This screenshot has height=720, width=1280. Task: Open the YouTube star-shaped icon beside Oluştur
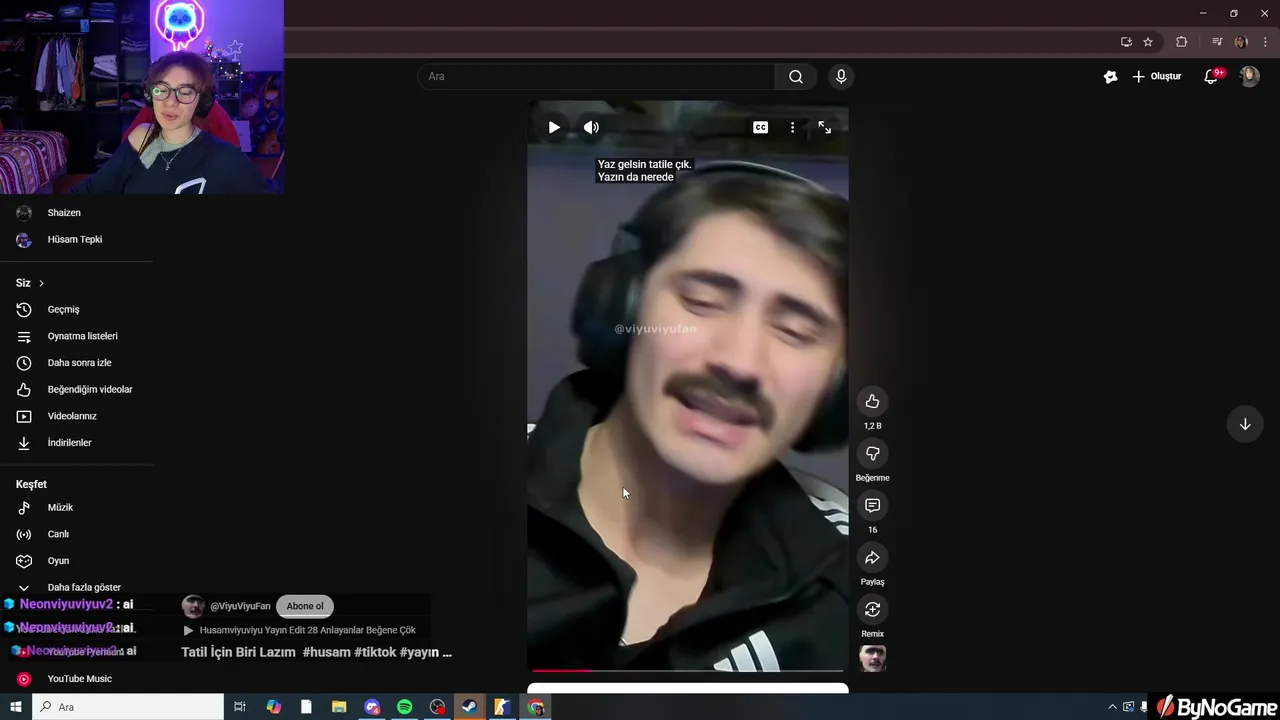[x=1110, y=76]
